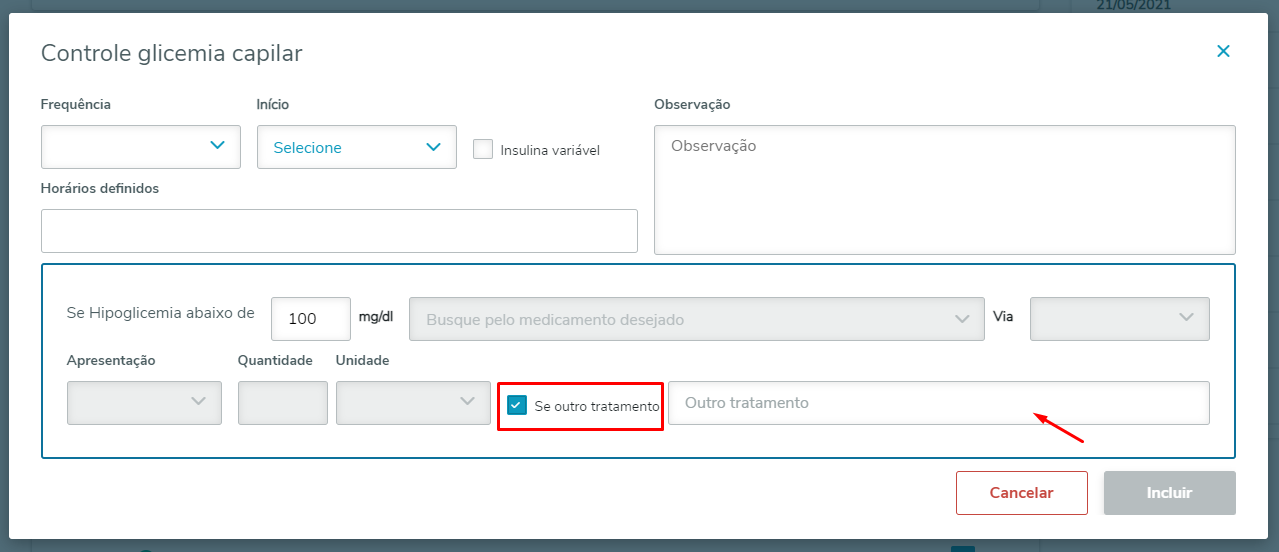Viewport: 1279px width, 552px height.
Task: Click the Observação text area
Action: [944, 189]
